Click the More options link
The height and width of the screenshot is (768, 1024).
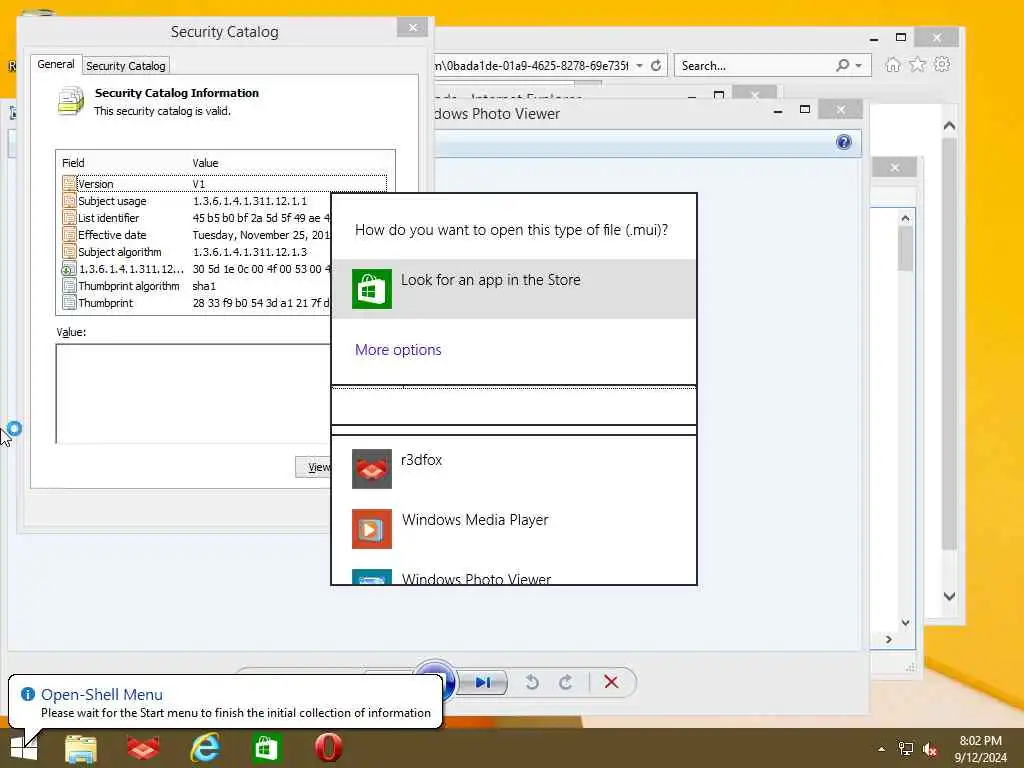[x=398, y=350]
